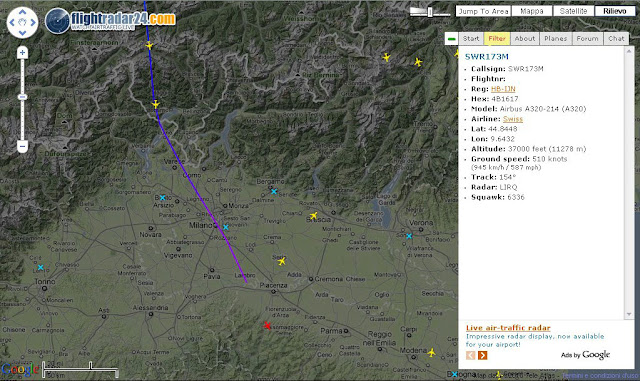Show previous ad with left arrow
The image size is (640, 381).
click(x=471, y=355)
